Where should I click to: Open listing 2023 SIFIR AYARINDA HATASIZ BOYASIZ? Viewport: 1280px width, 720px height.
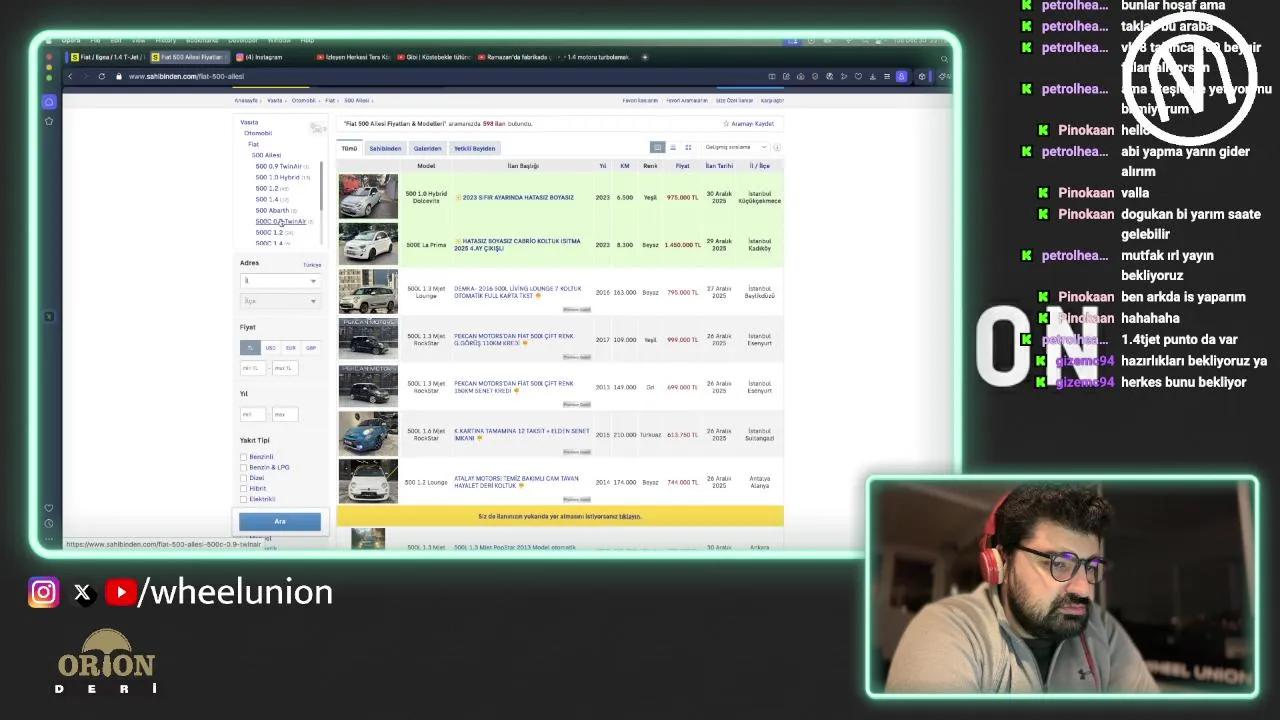point(518,198)
